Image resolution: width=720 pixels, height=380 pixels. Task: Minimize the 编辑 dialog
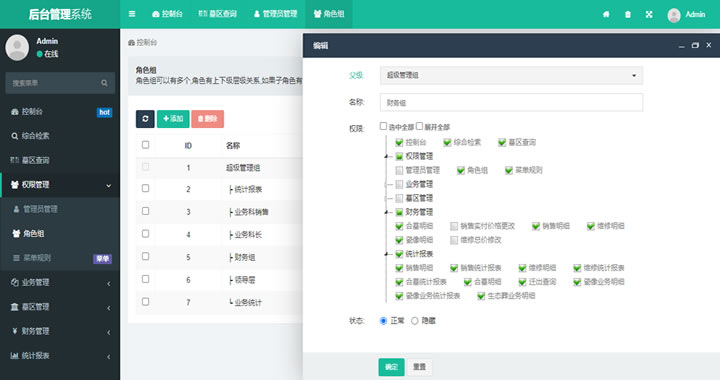(x=681, y=45)
